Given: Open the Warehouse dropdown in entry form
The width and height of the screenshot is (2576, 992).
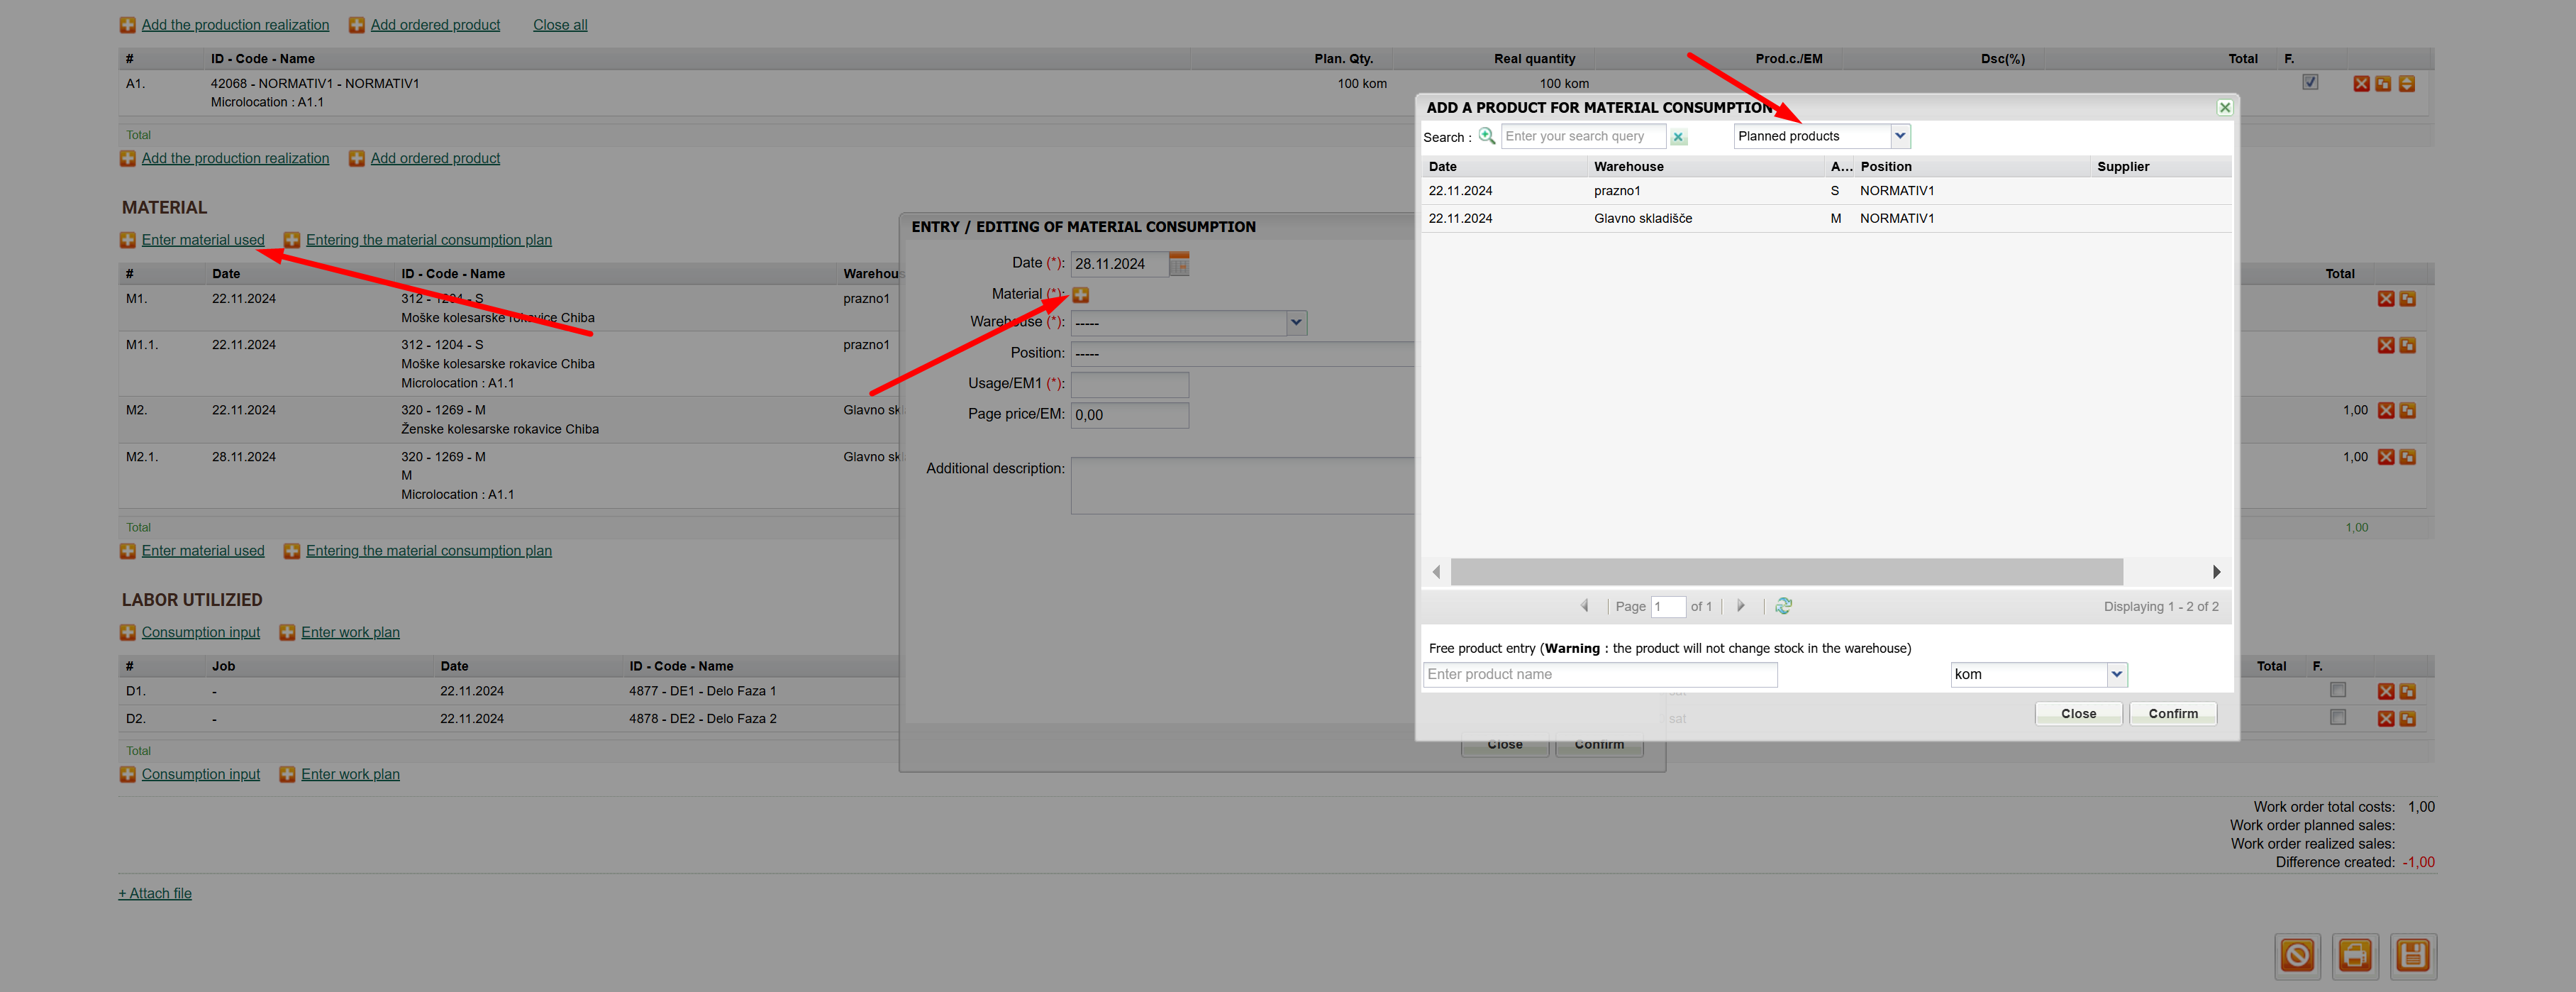Looking at the screenshot, I should (x=1296, y=323).
